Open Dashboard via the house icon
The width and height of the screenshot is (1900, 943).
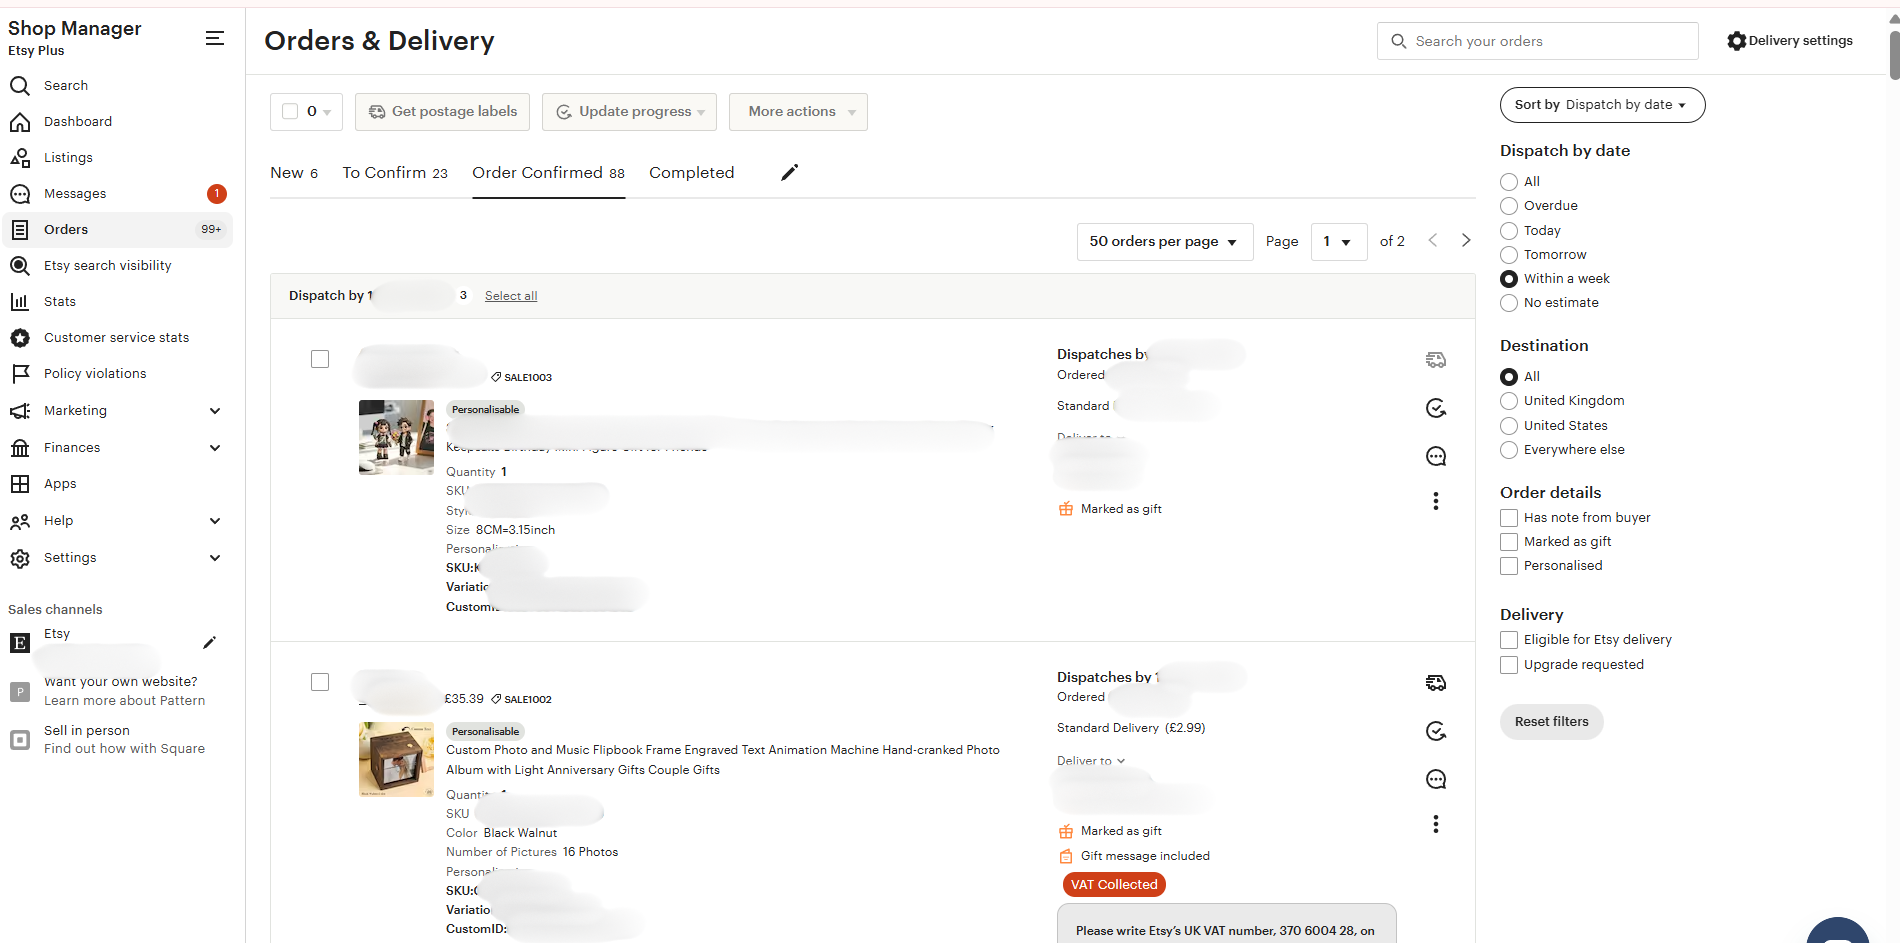pyautogui.click(x=20, y=122)
